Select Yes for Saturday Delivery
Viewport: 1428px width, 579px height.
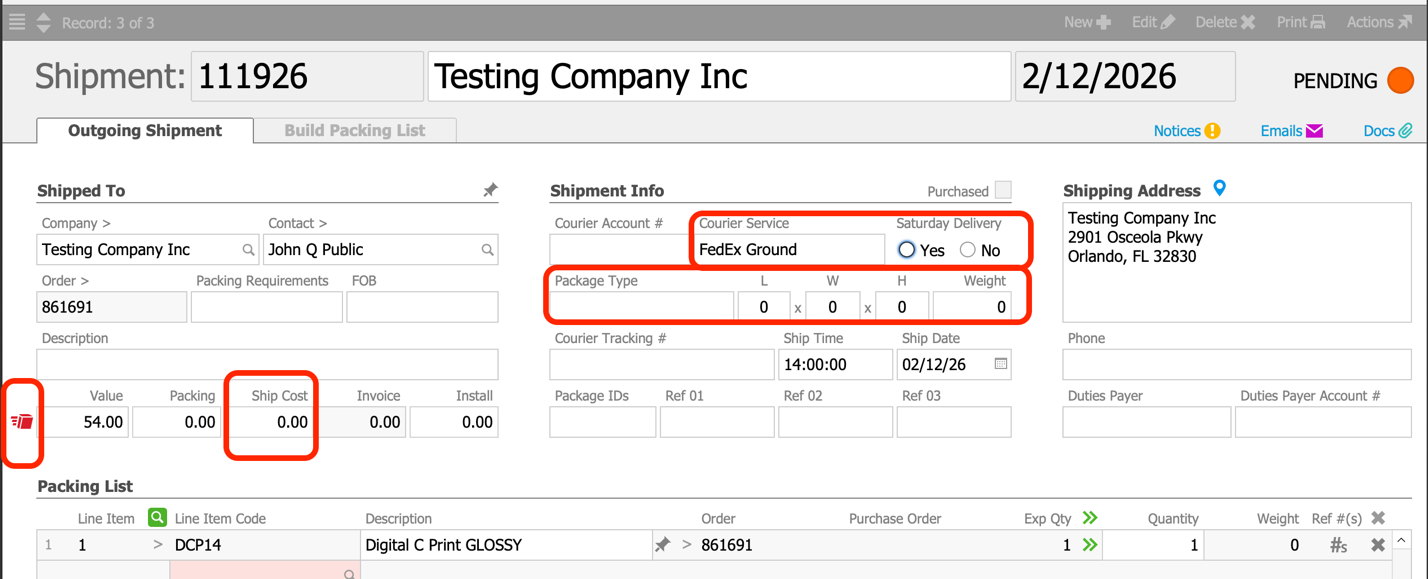tap(907, 250)
